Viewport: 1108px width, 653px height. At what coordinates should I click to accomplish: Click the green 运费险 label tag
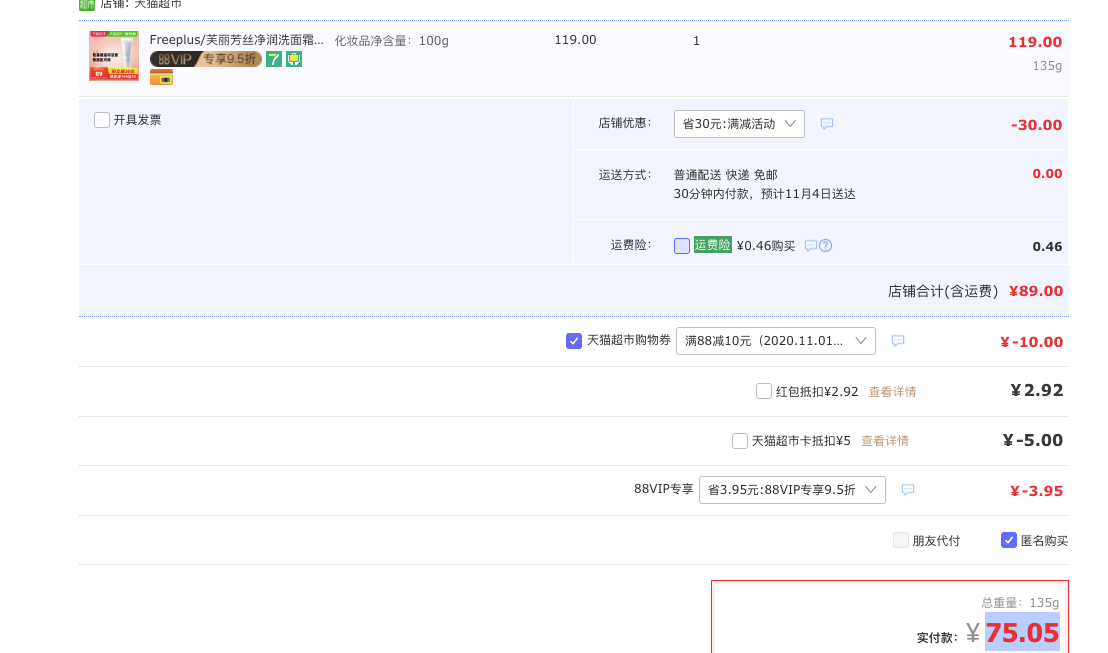tap(712, 245)
